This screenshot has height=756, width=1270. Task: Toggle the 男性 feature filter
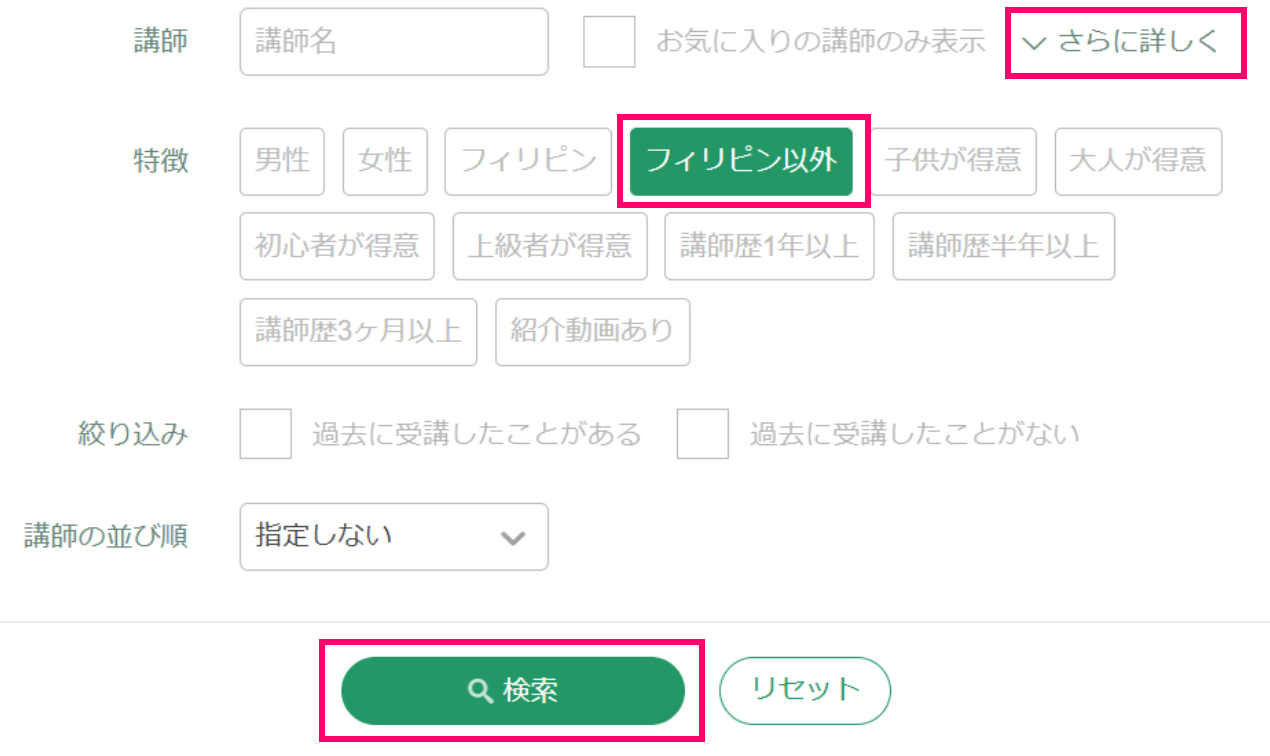pyautogui.click(x=281, y=162)
